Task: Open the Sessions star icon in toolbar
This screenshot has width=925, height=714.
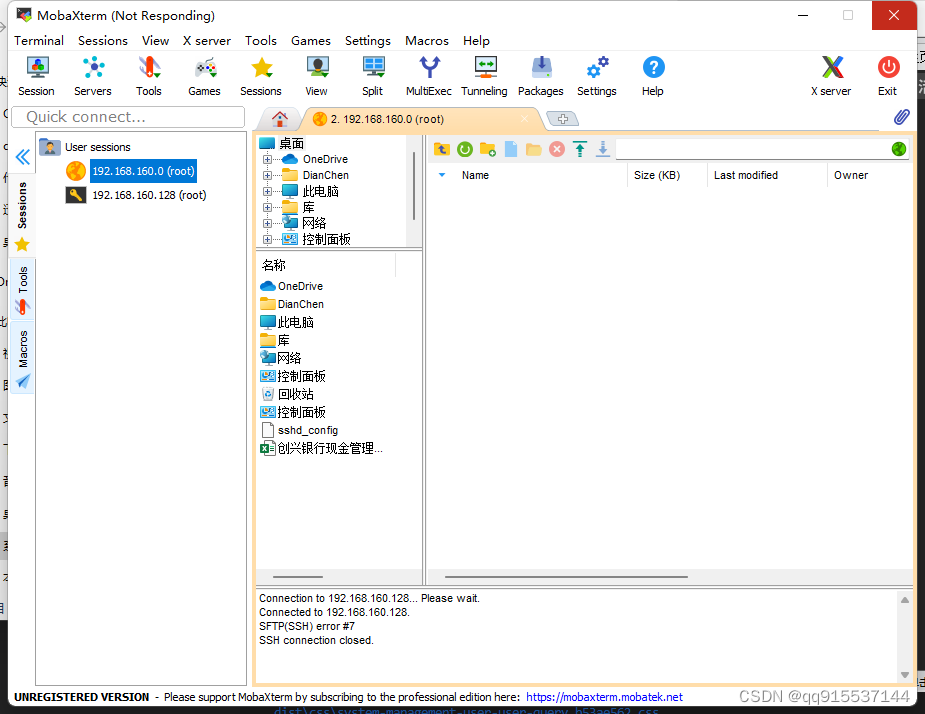Action: [x=261, y=76]
